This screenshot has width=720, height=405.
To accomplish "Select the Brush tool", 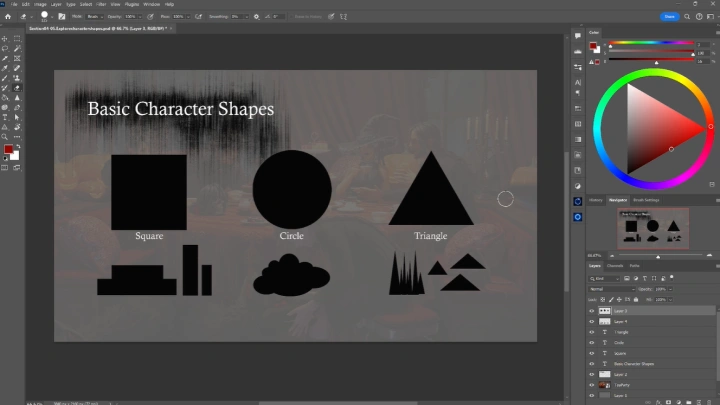I will pos(5,78).
